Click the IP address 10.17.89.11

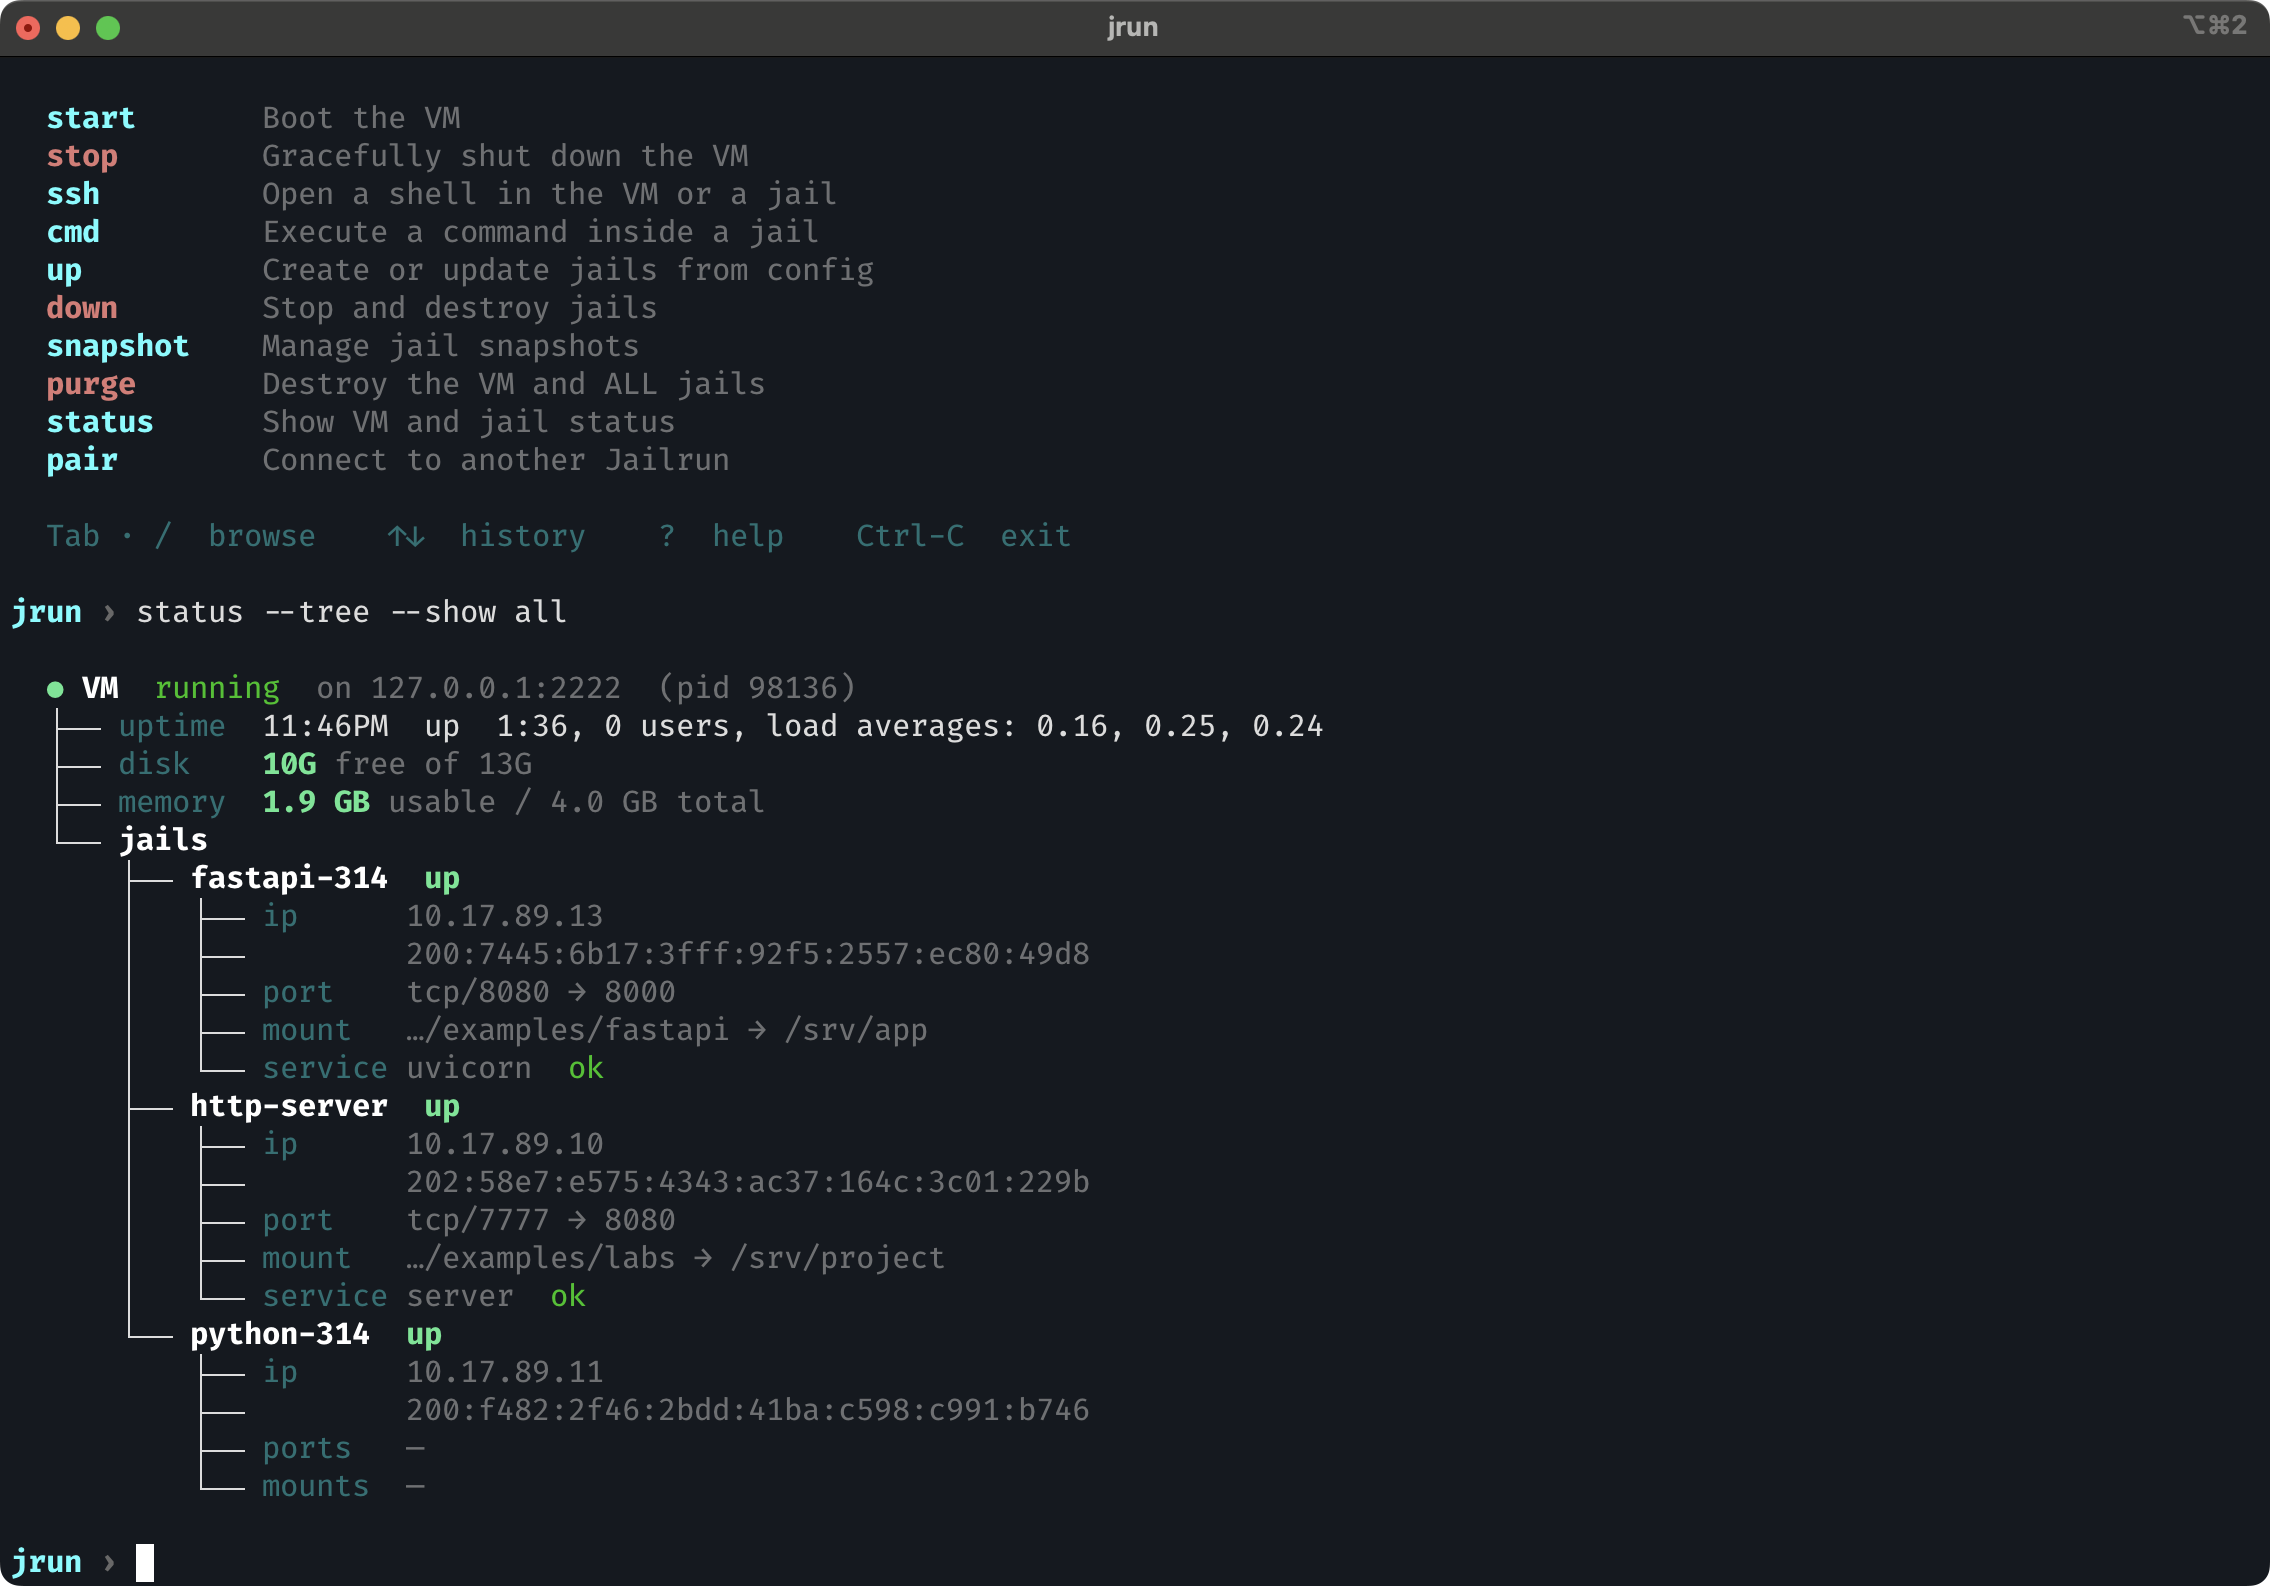[x=505, y=1372]
